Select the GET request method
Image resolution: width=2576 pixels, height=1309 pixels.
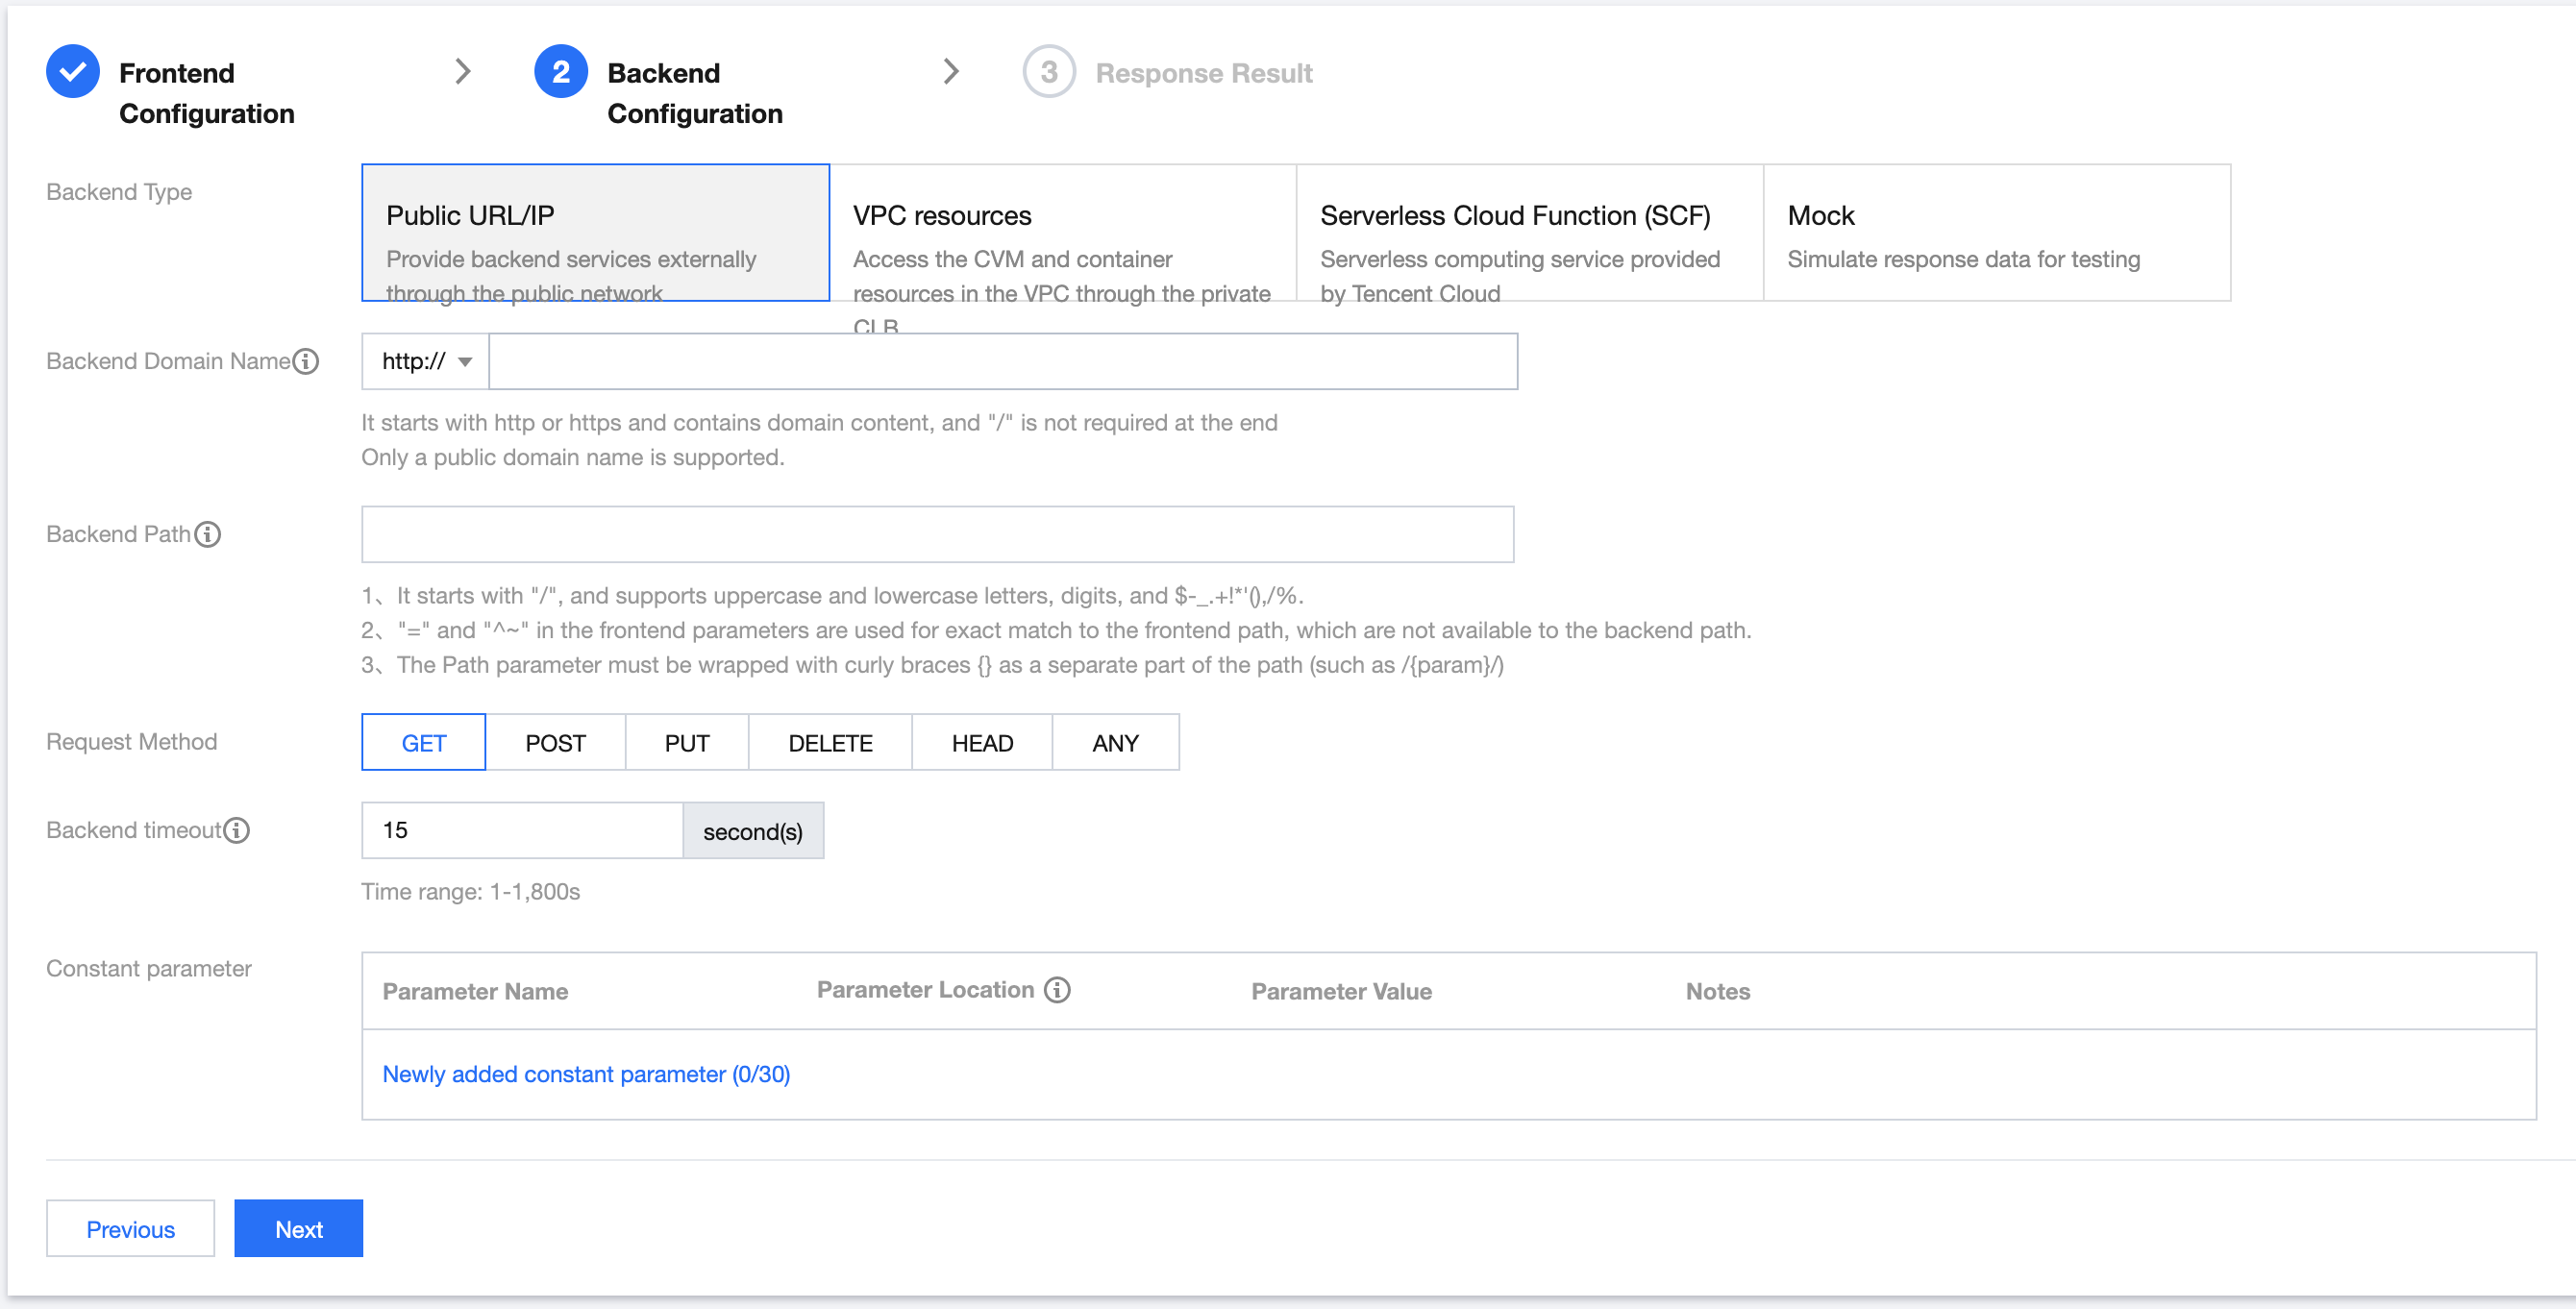423,742
